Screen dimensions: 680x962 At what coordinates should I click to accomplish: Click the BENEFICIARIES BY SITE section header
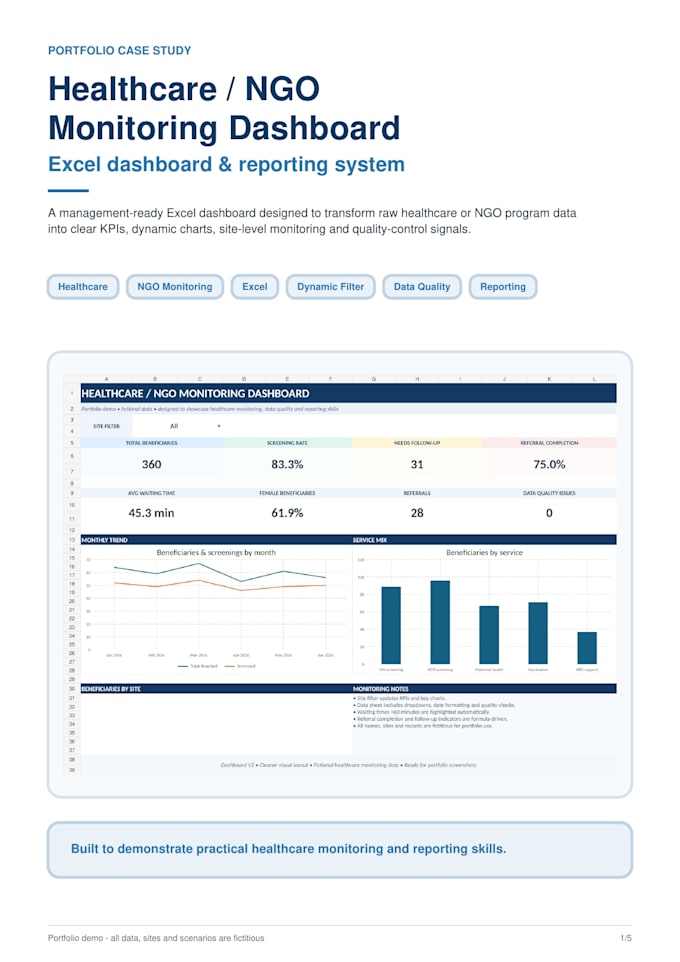point(216,689)
